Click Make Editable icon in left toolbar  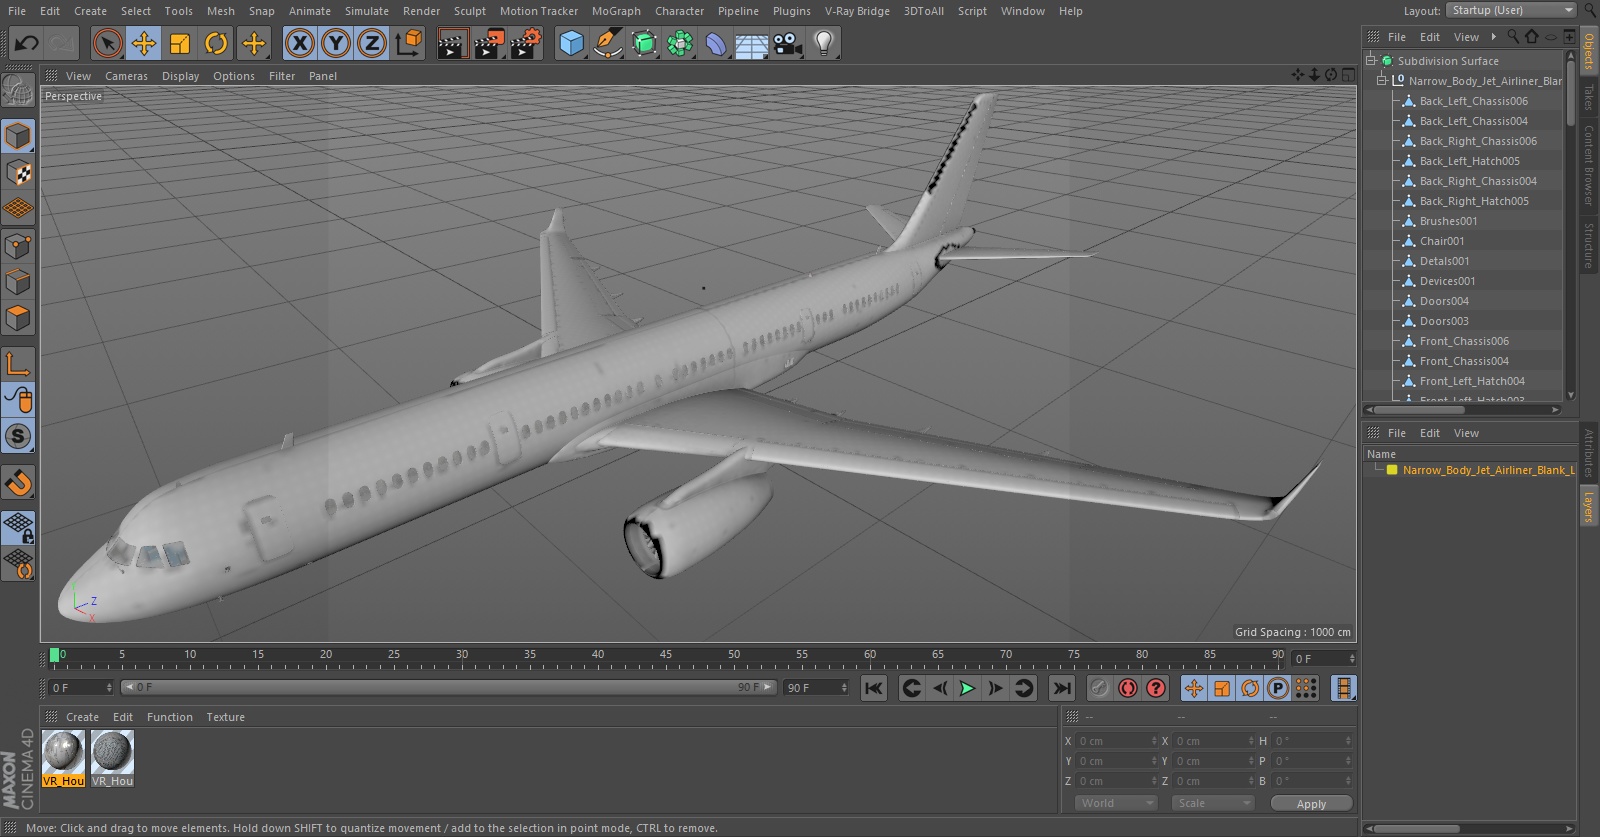[x=18, y=91]
